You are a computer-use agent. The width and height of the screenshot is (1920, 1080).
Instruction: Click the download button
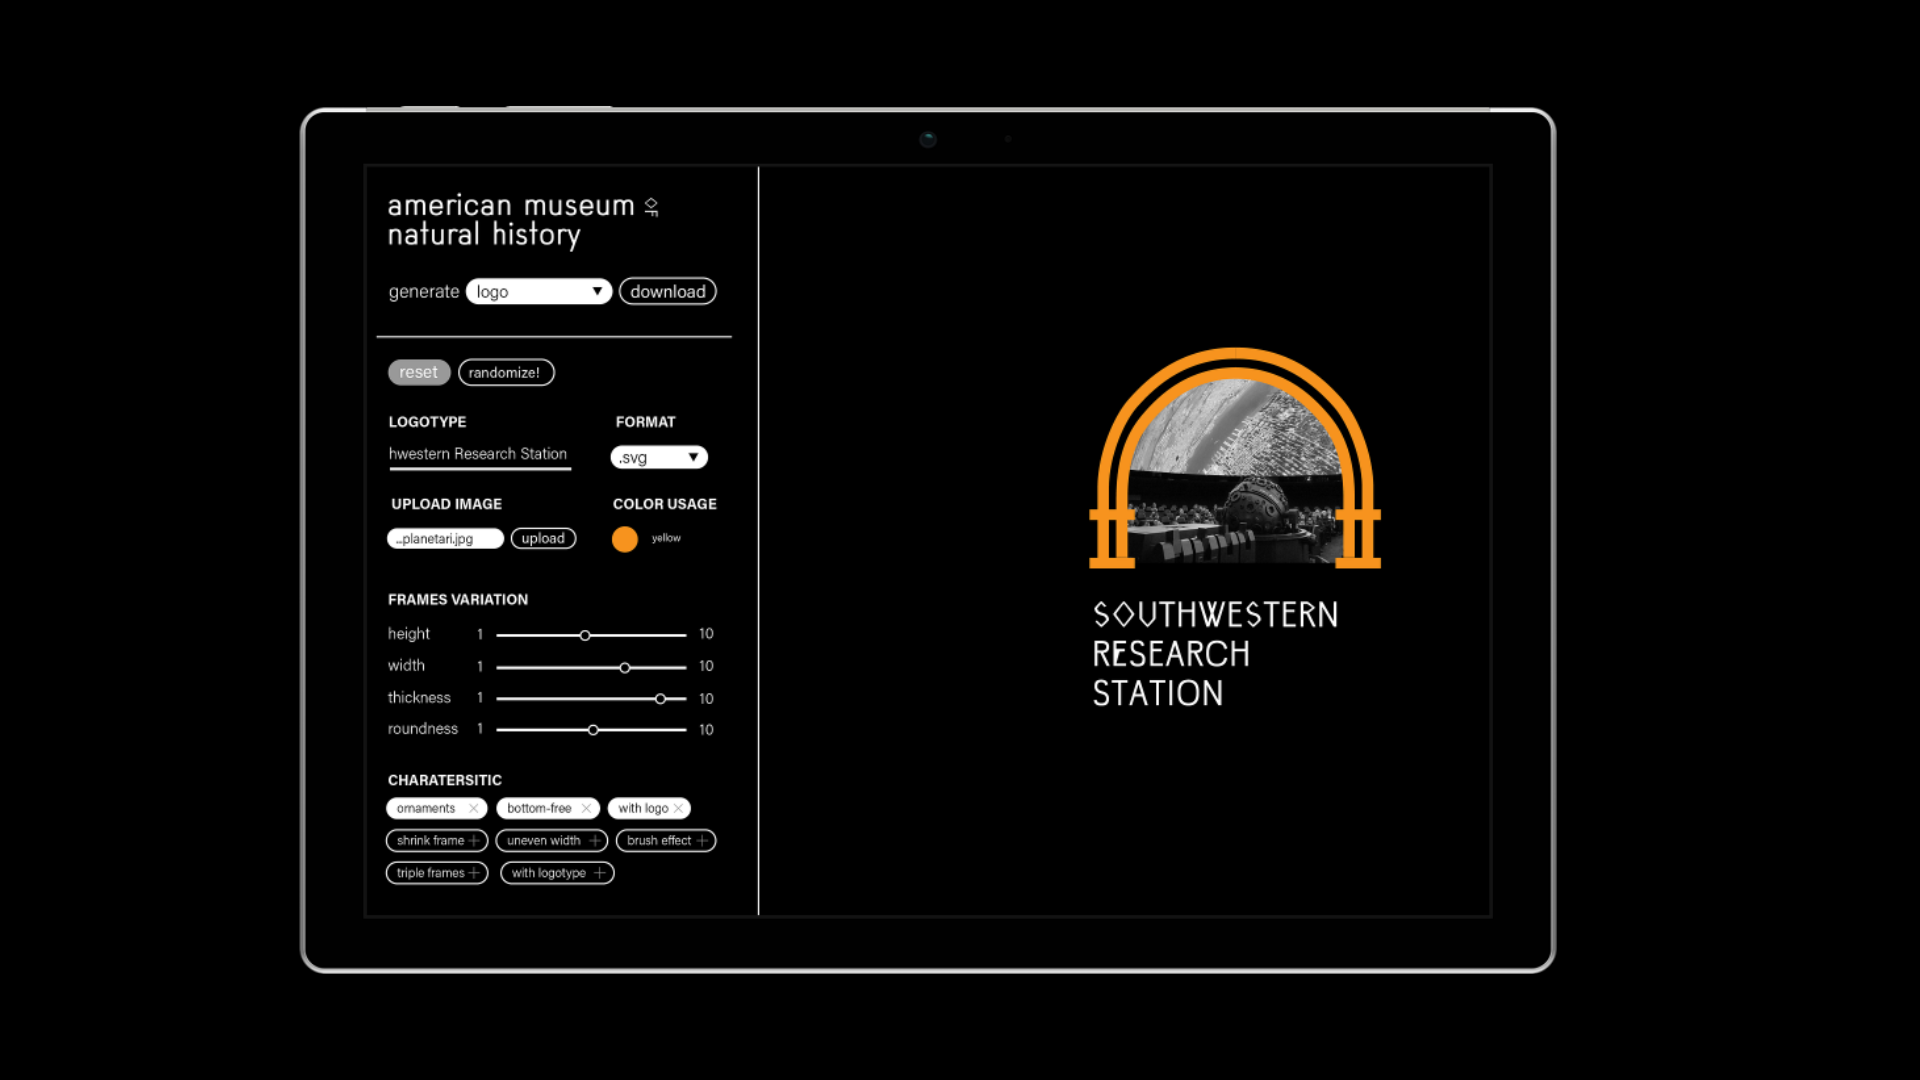(x=667, y=292)
